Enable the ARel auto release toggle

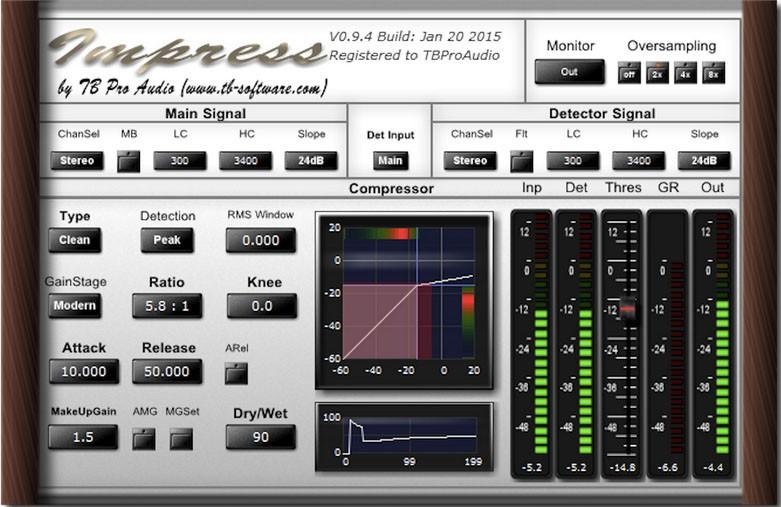pos(236,373)
